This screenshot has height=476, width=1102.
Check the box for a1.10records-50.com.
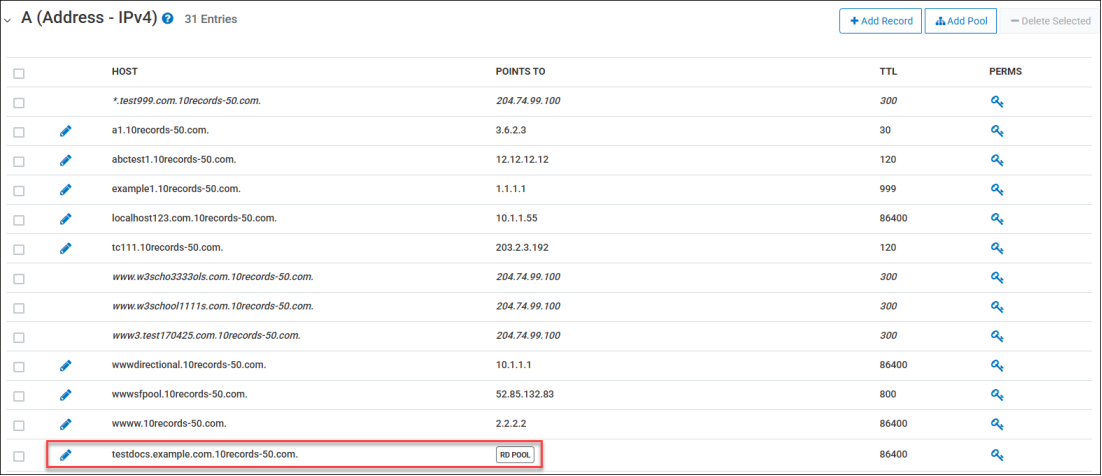click(19, 132)
